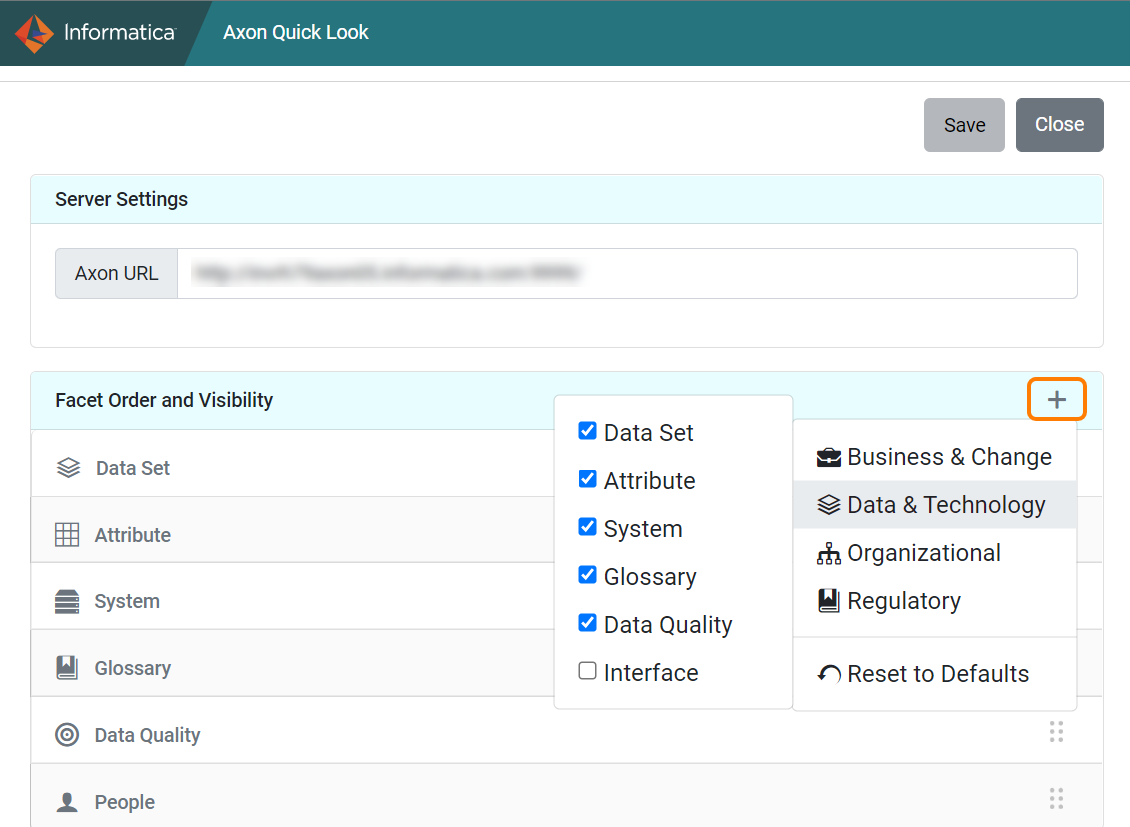Click inside the Axon URL input field
1130x827 pixels.
627,274
